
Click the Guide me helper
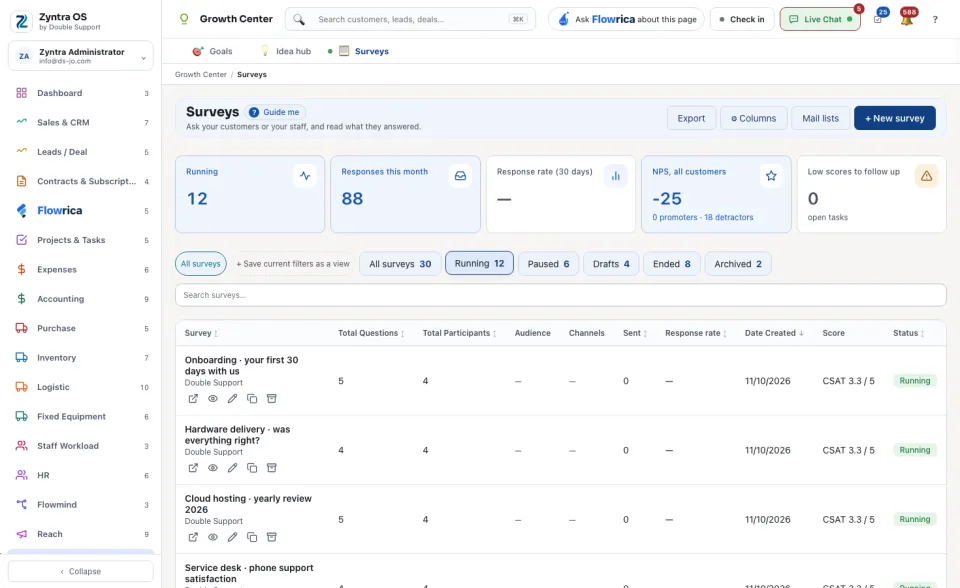[276, 112]
